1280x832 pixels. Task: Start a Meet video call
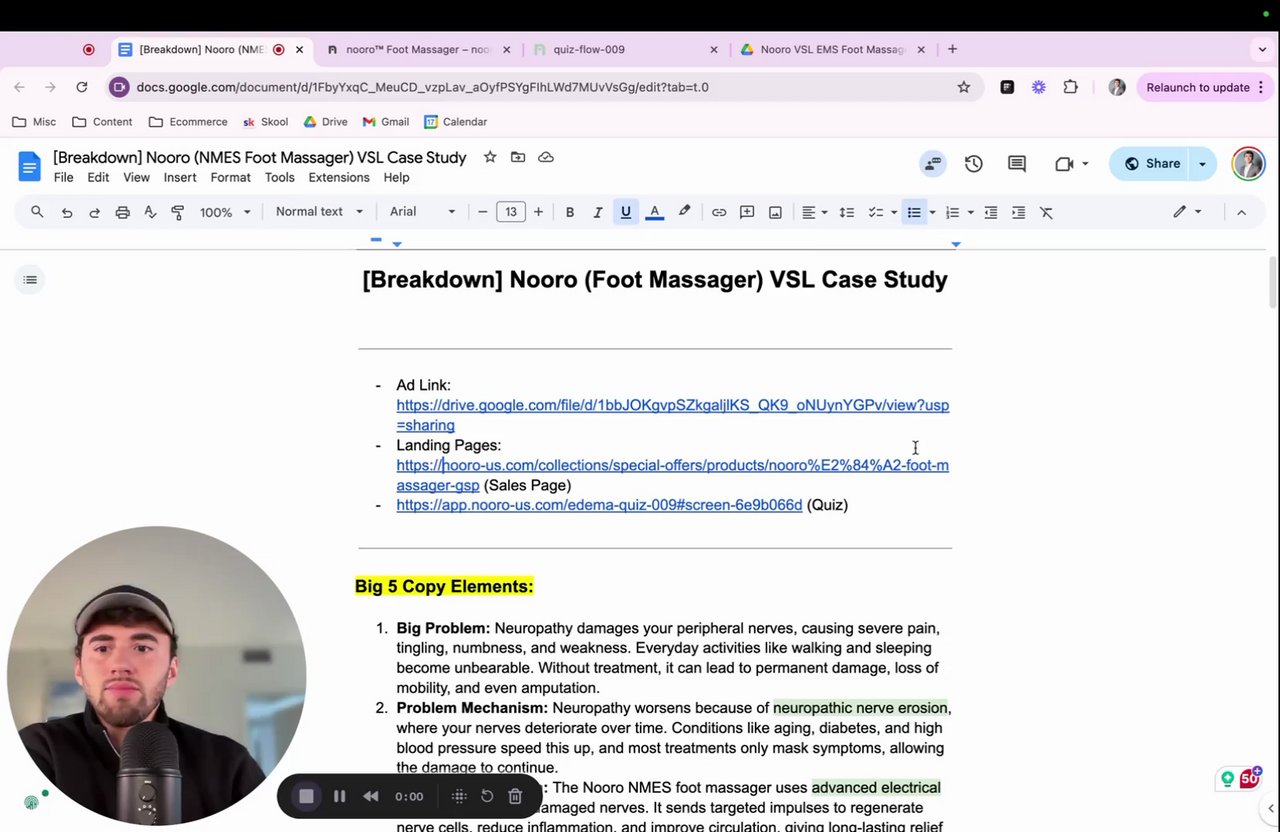tap(1064, 164)
